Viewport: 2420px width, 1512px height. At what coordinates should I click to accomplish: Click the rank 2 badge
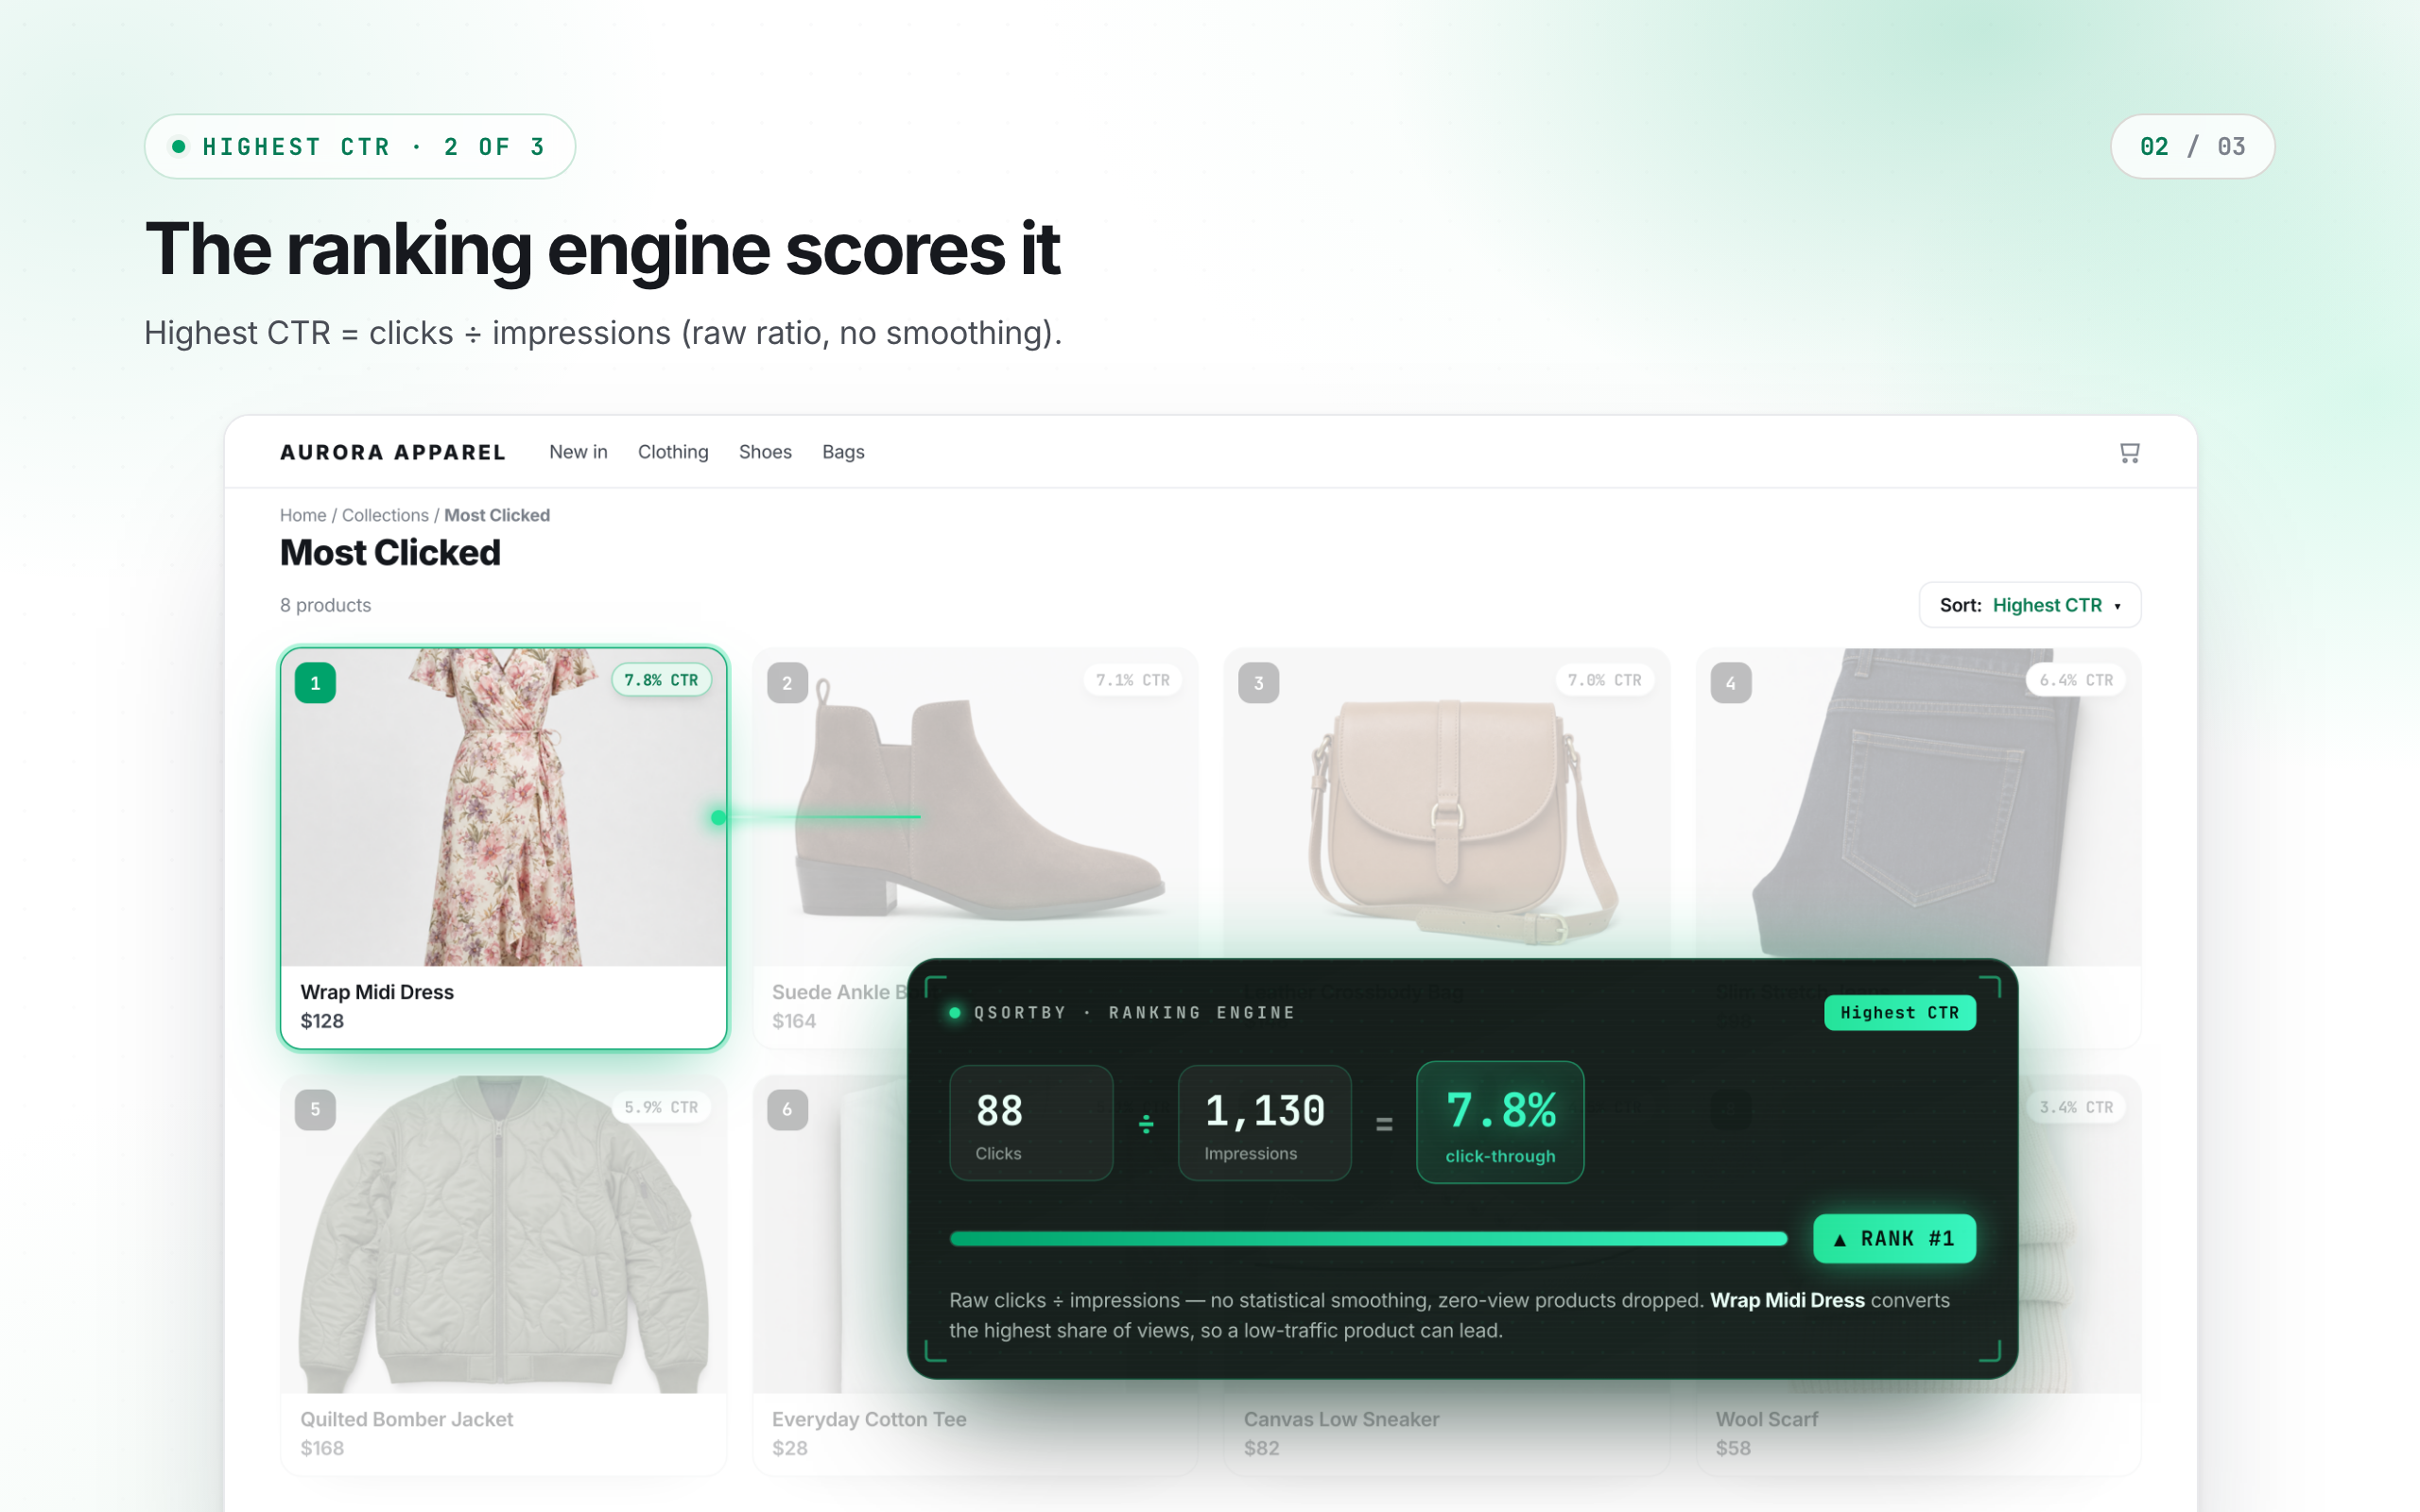click(787, 683)
